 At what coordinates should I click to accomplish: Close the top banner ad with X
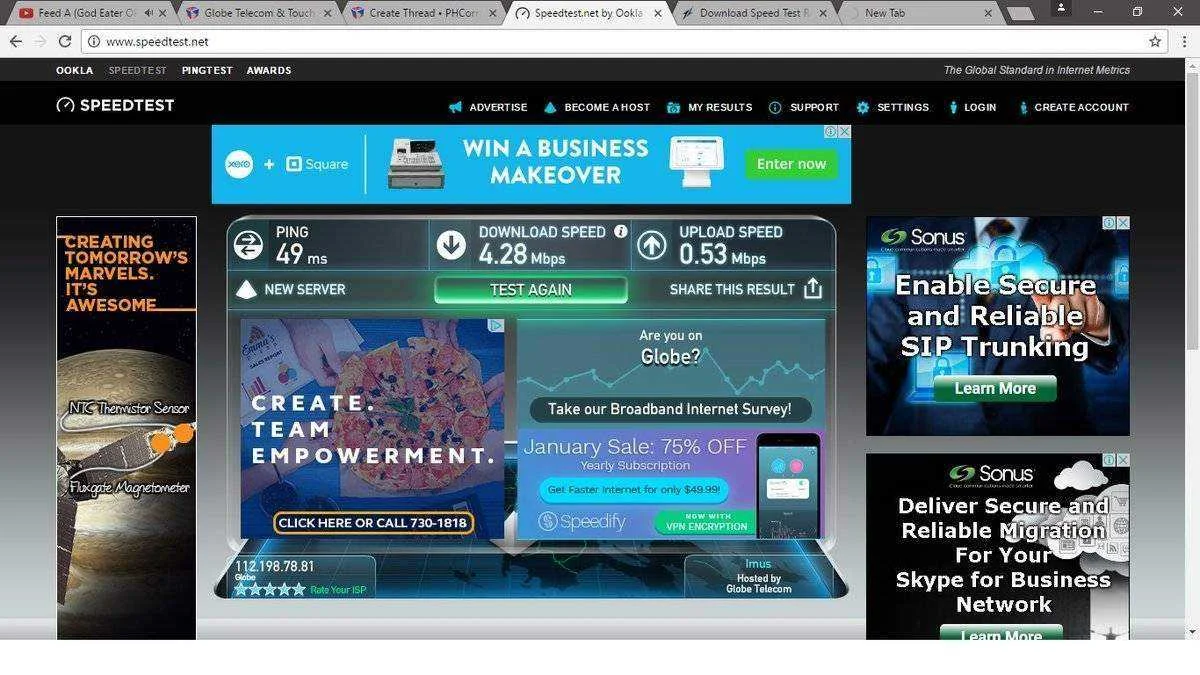(844, 132)
